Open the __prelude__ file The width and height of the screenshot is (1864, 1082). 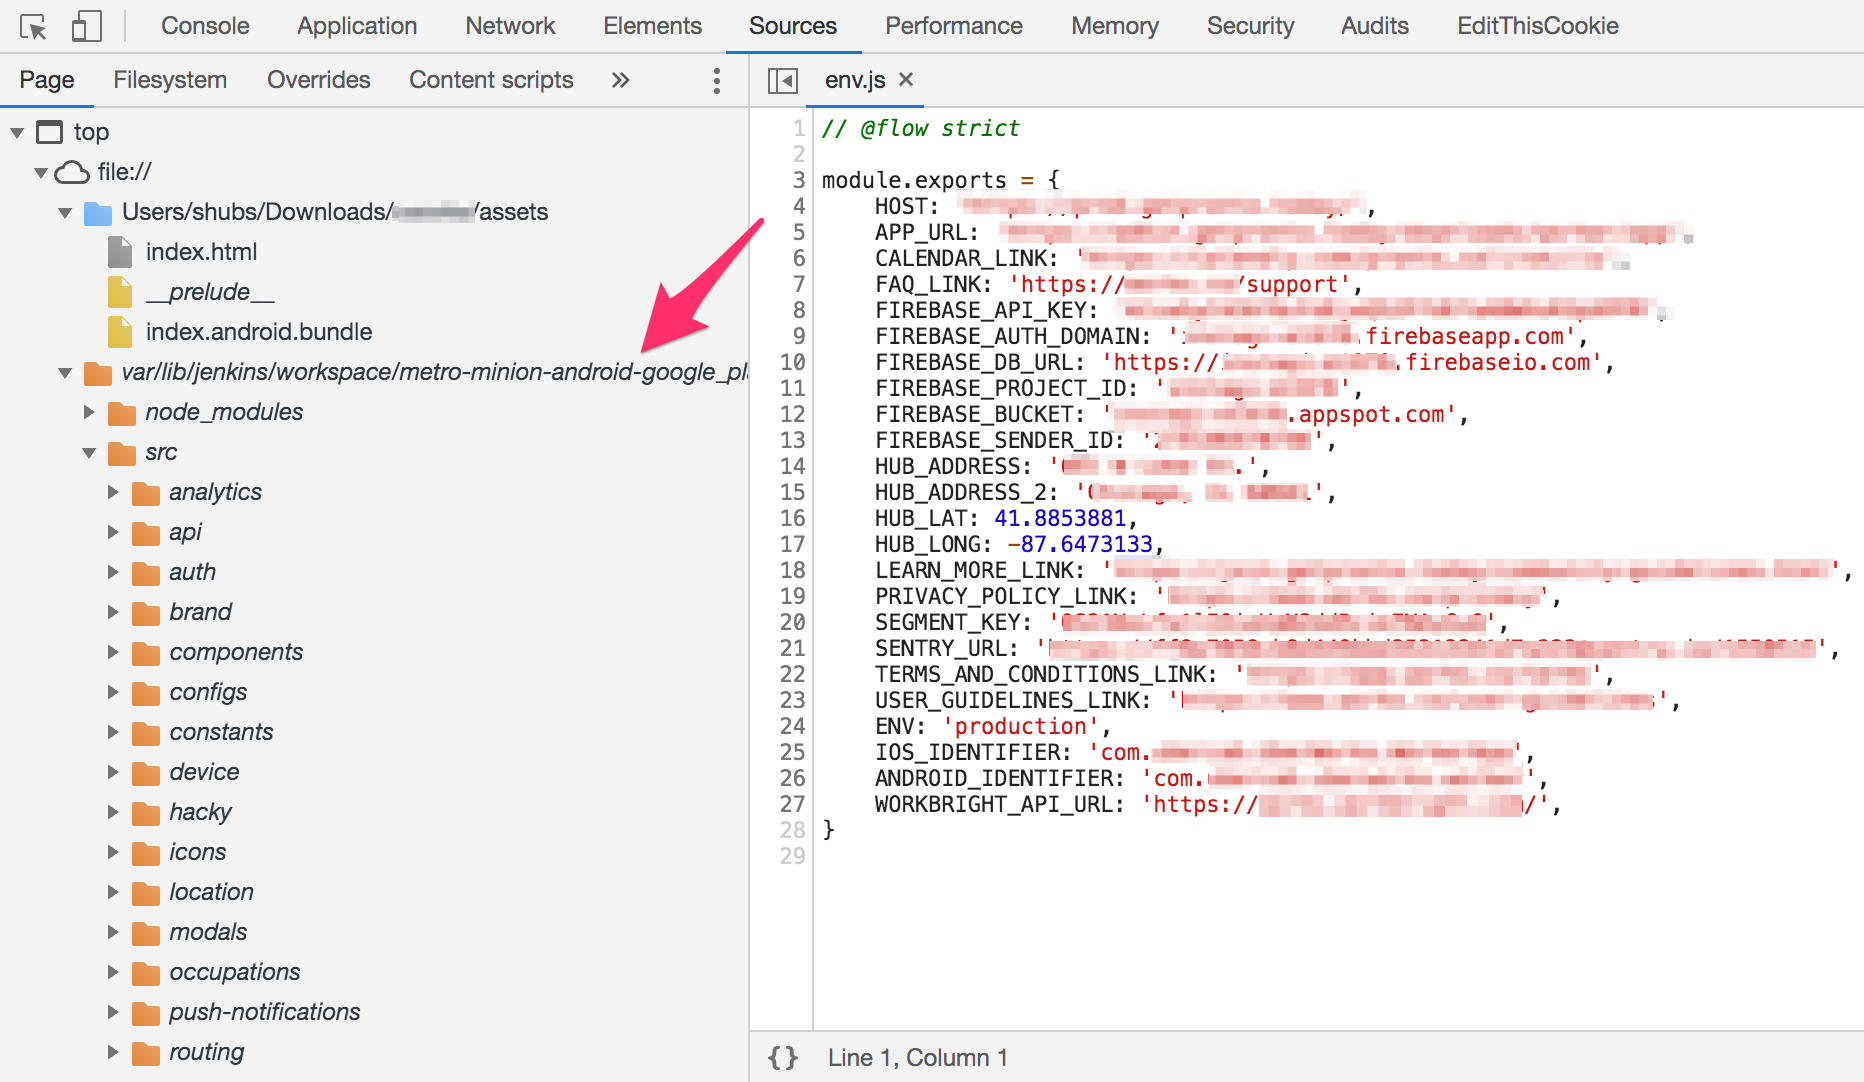[209, 292]
